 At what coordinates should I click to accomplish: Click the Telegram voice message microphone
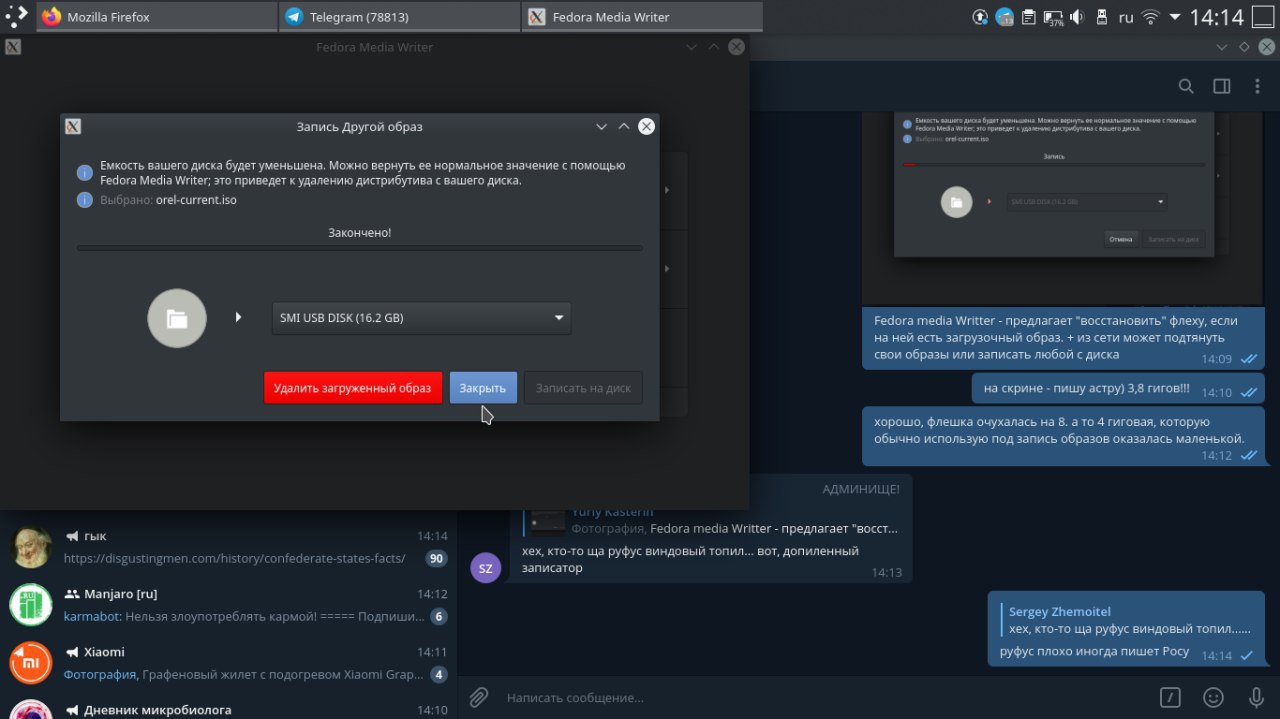point(1256,697)
